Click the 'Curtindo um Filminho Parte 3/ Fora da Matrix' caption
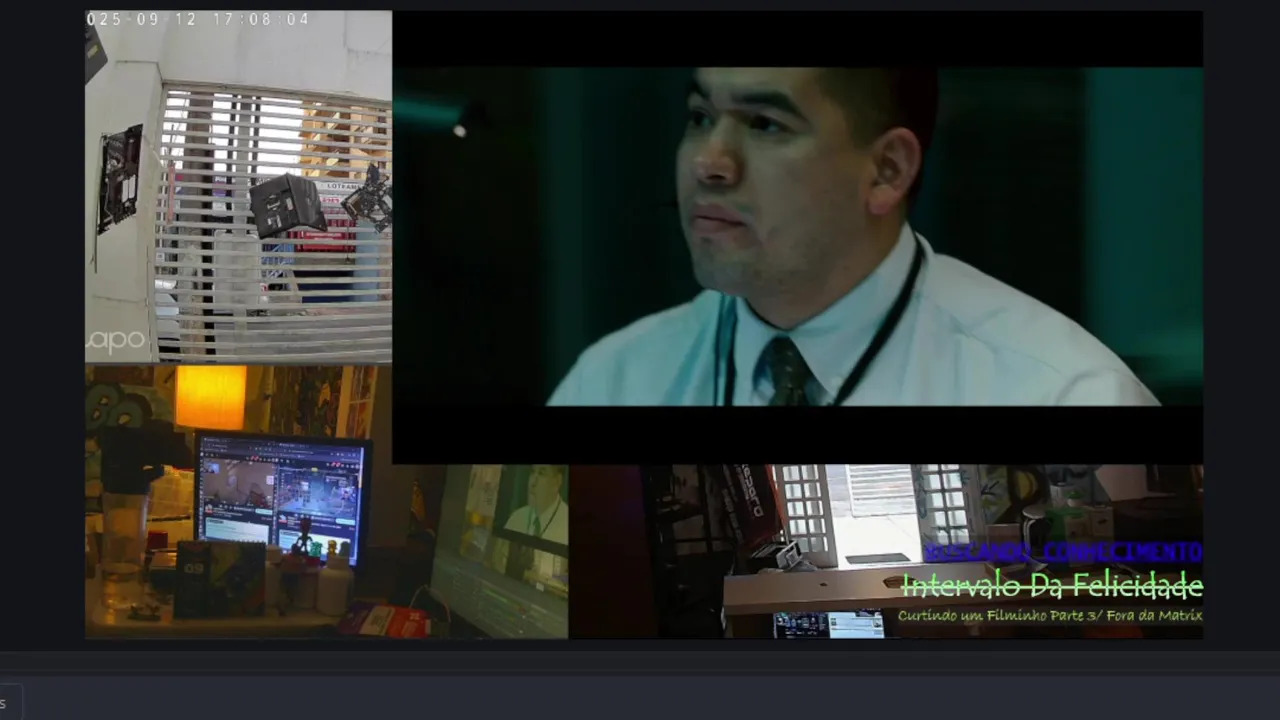The width and height of the screenshot is (1280, 720). point(1050,616)
